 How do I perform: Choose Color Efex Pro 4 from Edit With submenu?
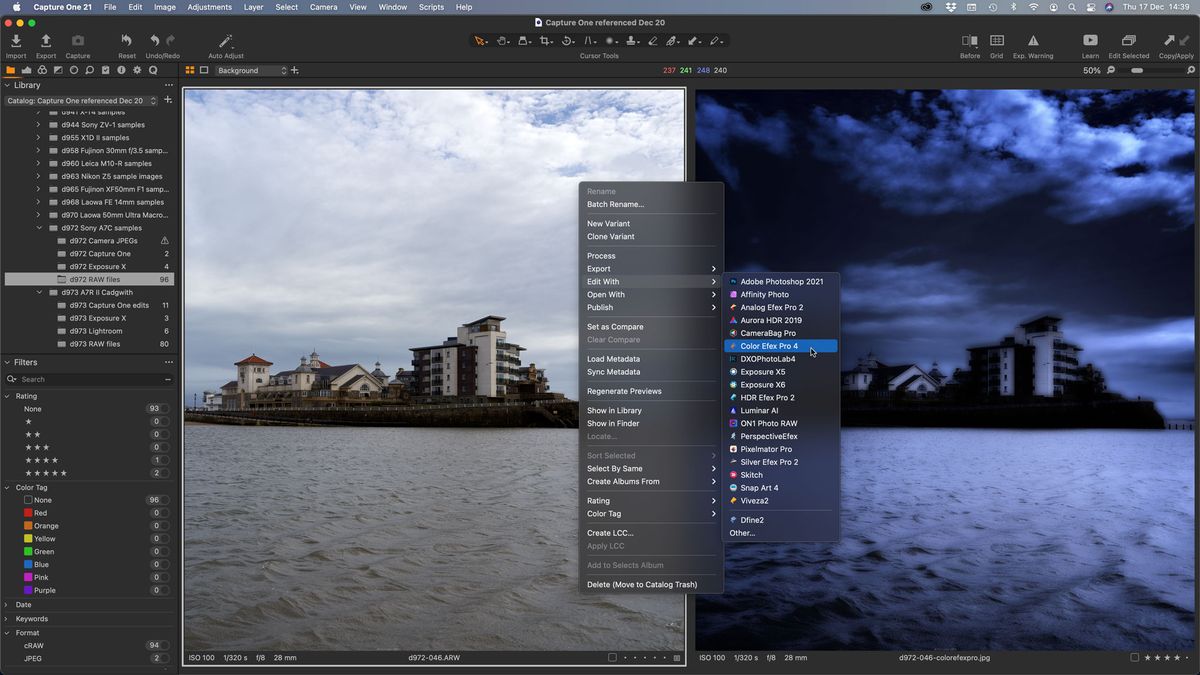point(769,346)
